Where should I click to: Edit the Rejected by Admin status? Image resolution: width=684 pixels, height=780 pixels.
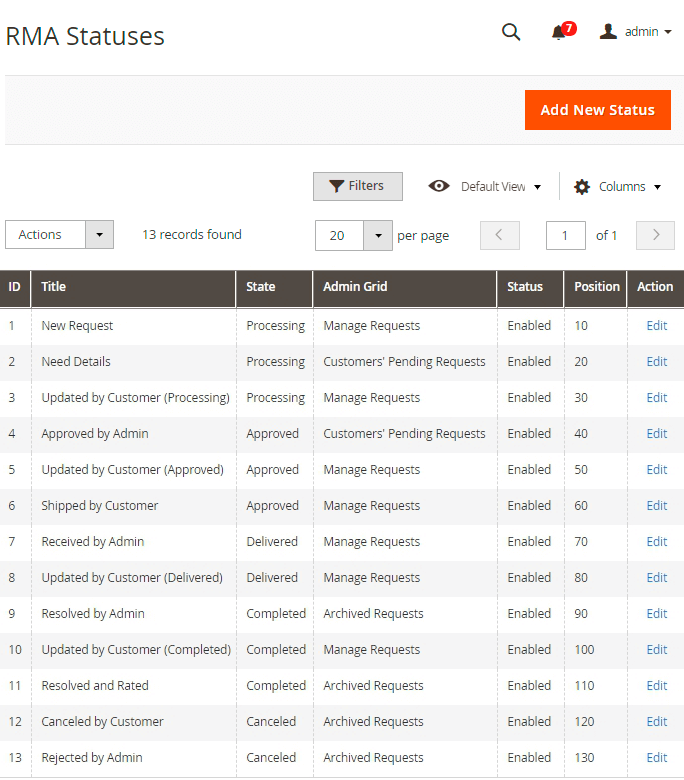click(656, 758)
